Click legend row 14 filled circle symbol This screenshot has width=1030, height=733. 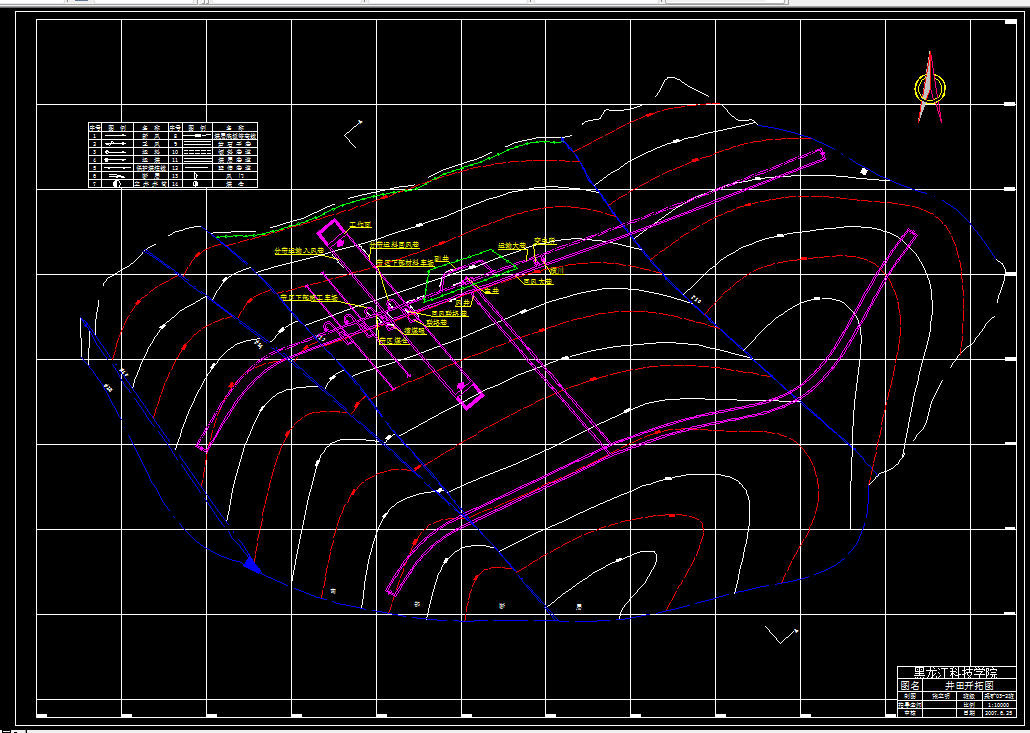[195, 184]
